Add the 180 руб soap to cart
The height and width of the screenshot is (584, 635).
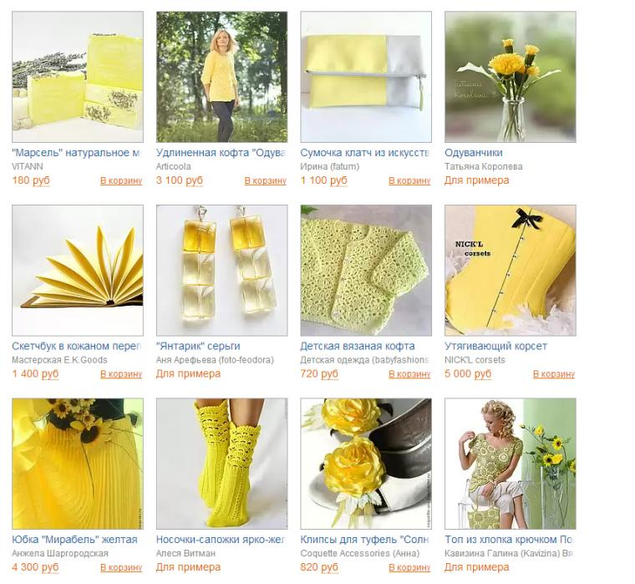point(121,181)
